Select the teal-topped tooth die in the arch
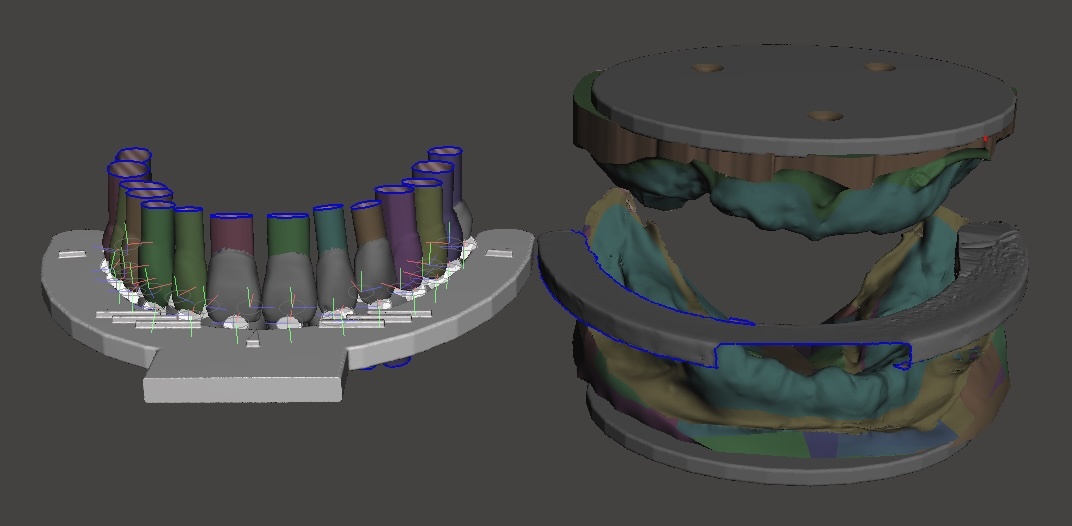This screenshot has width=1072, height=526. pyautogui.click(x=333, y=259)
